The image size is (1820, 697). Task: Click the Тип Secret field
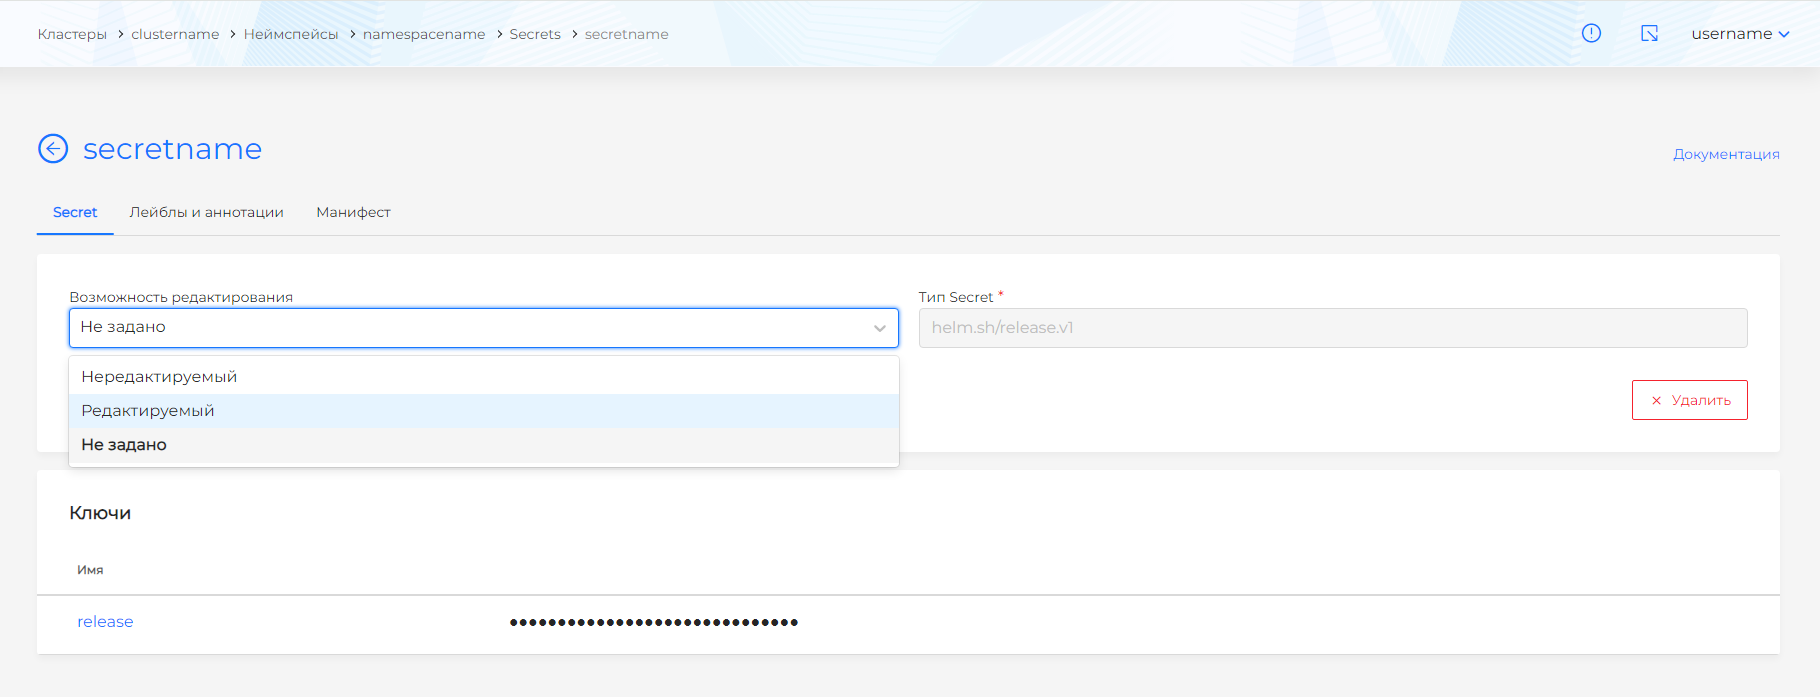pyautogui.click(x=1332, y=328)
